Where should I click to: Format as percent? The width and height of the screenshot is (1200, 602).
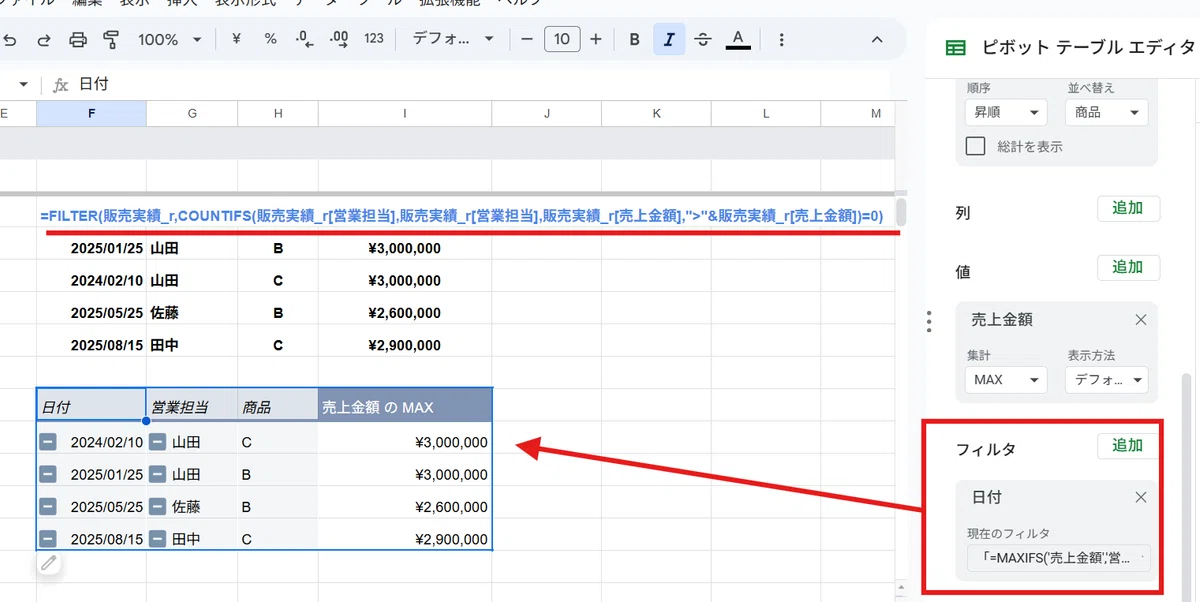tap(270, 39)
